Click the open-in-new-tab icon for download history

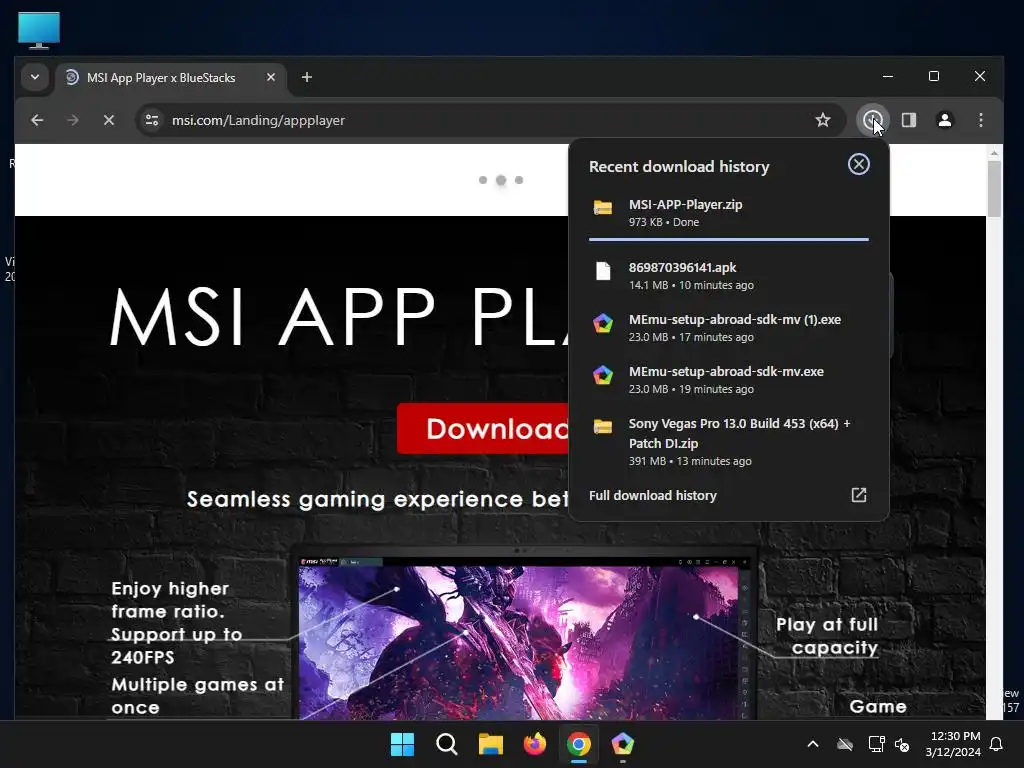point(859,495)
